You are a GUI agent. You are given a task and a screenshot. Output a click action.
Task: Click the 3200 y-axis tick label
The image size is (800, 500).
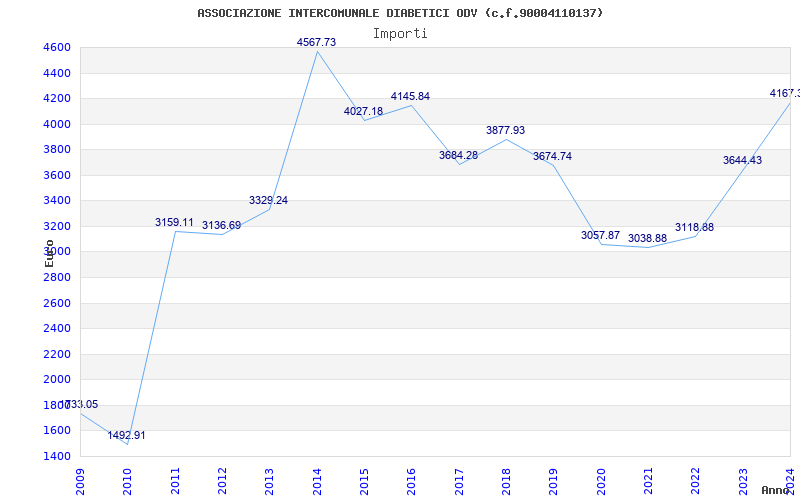57,226
